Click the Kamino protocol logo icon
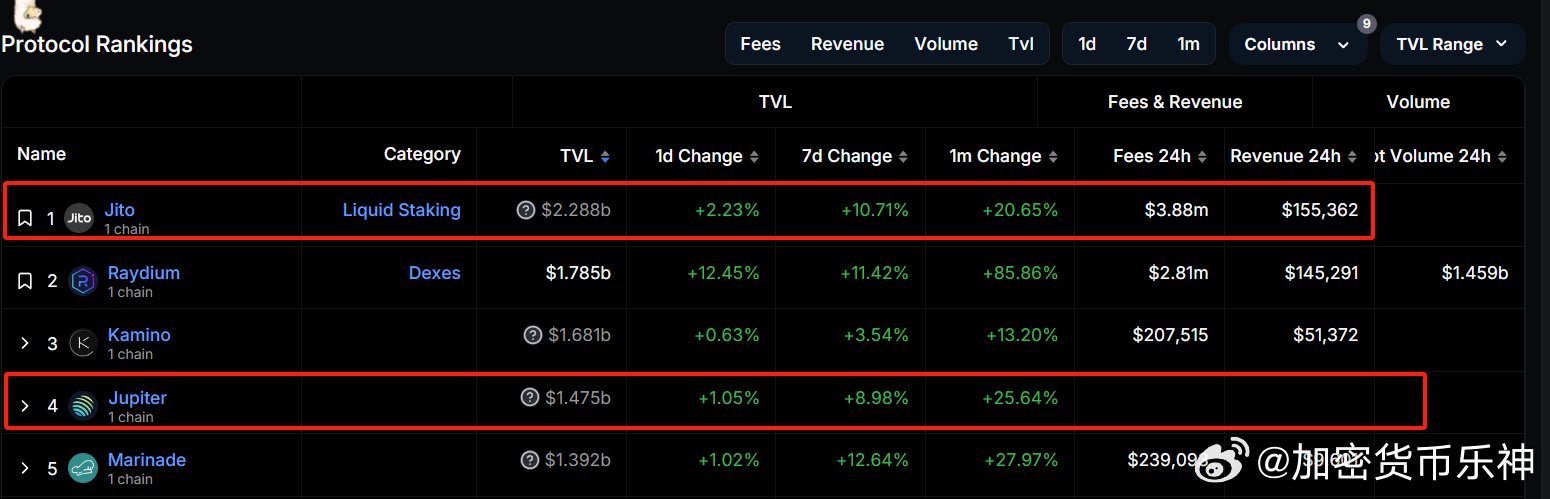 pyautogui.click(x=82, y=344)
